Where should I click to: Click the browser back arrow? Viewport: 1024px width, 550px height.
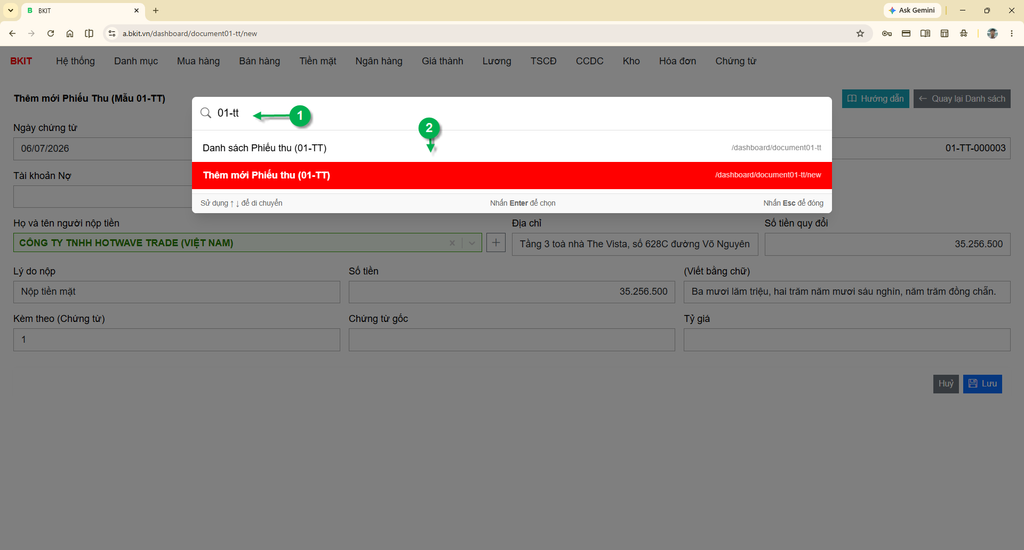click(x=12, y=33)
